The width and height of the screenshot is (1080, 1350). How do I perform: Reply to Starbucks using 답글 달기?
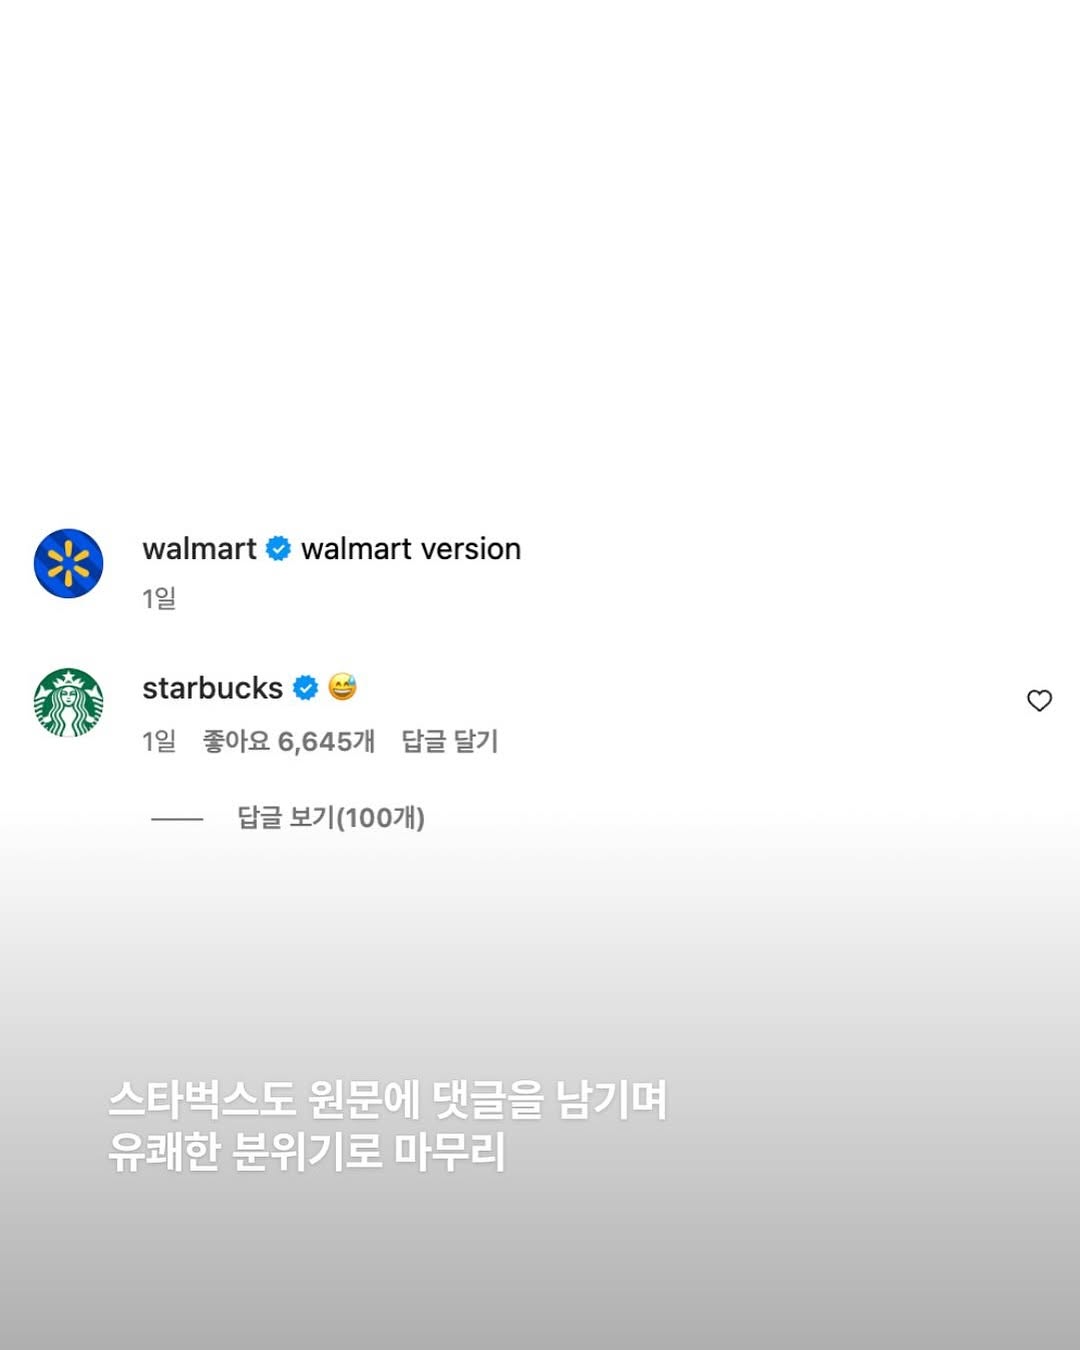(450, 741)
